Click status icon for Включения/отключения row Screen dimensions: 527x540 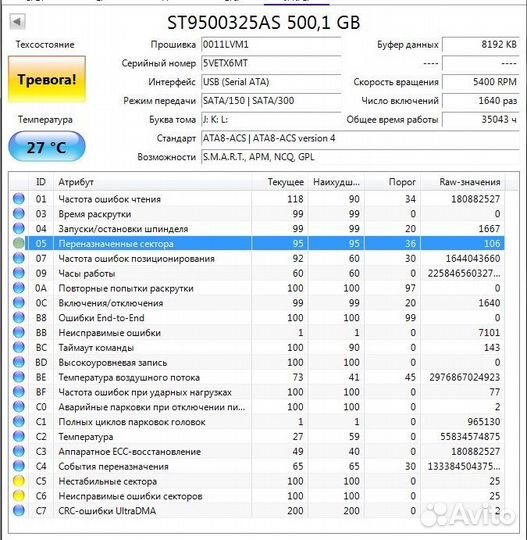pyautogui.click(x=19, y=303)
